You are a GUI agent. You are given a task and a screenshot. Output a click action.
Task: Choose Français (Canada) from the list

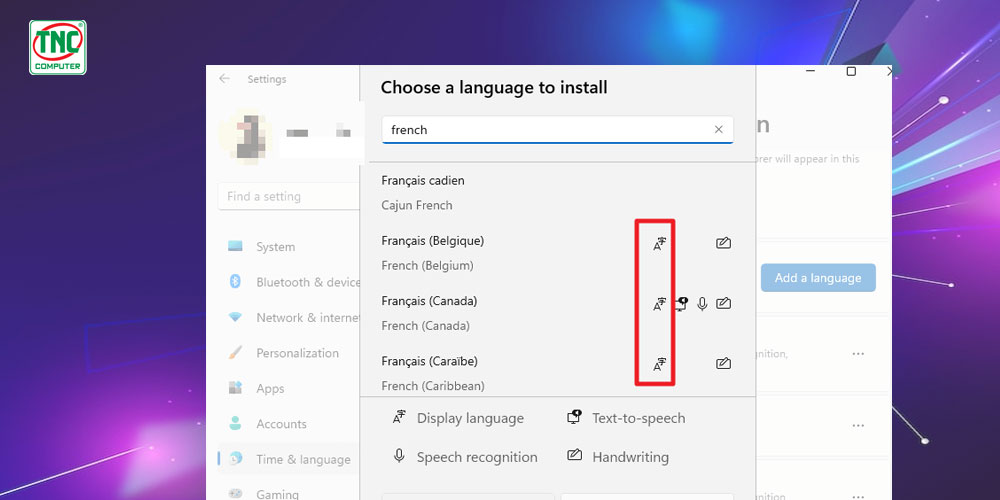tap(429, 301)
